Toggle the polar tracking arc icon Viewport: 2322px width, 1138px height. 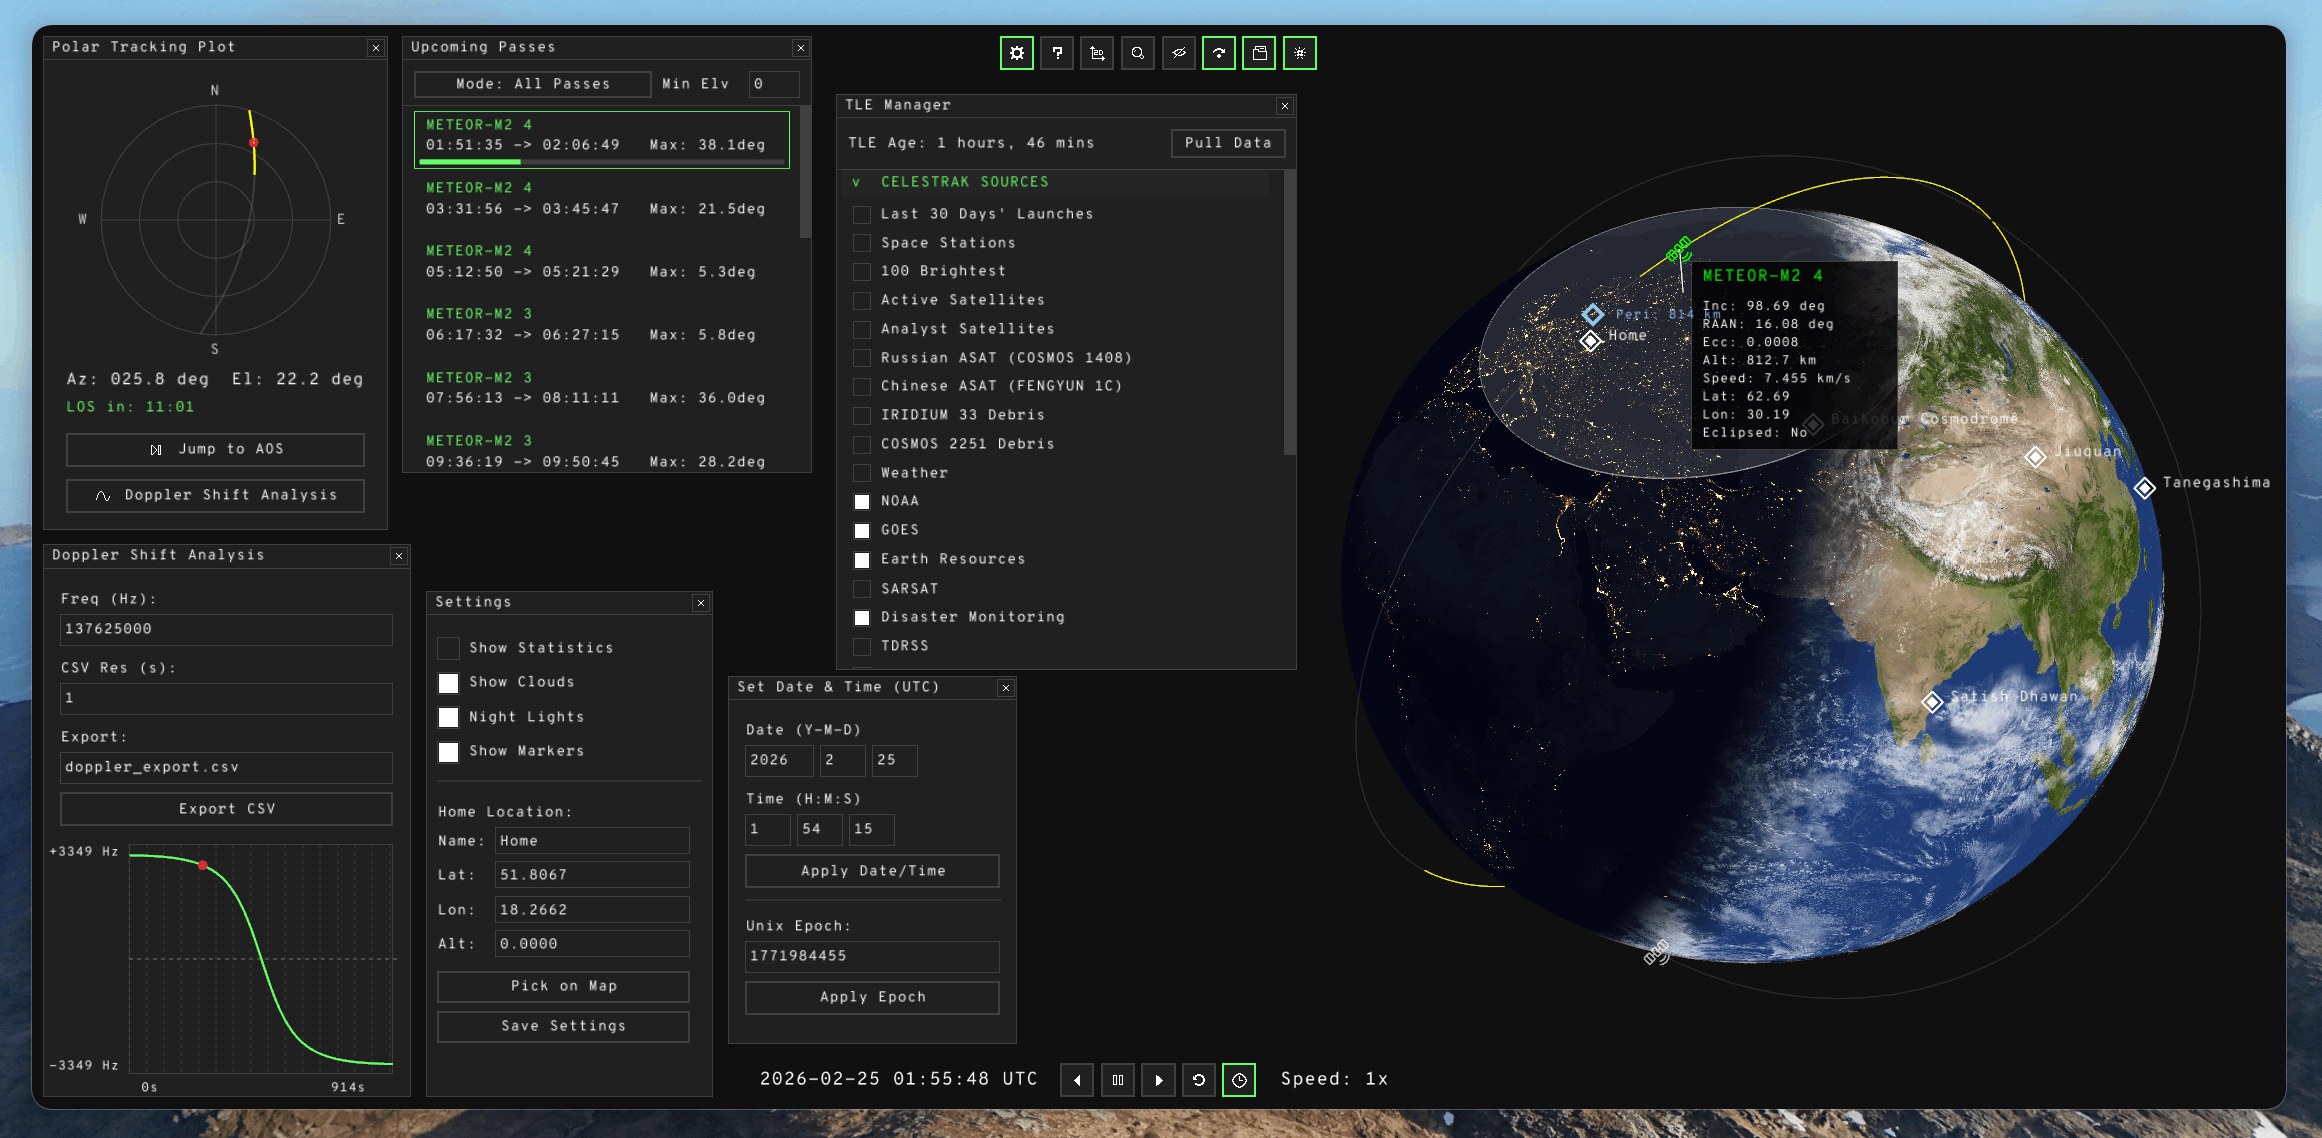(x=1219, y=54)
